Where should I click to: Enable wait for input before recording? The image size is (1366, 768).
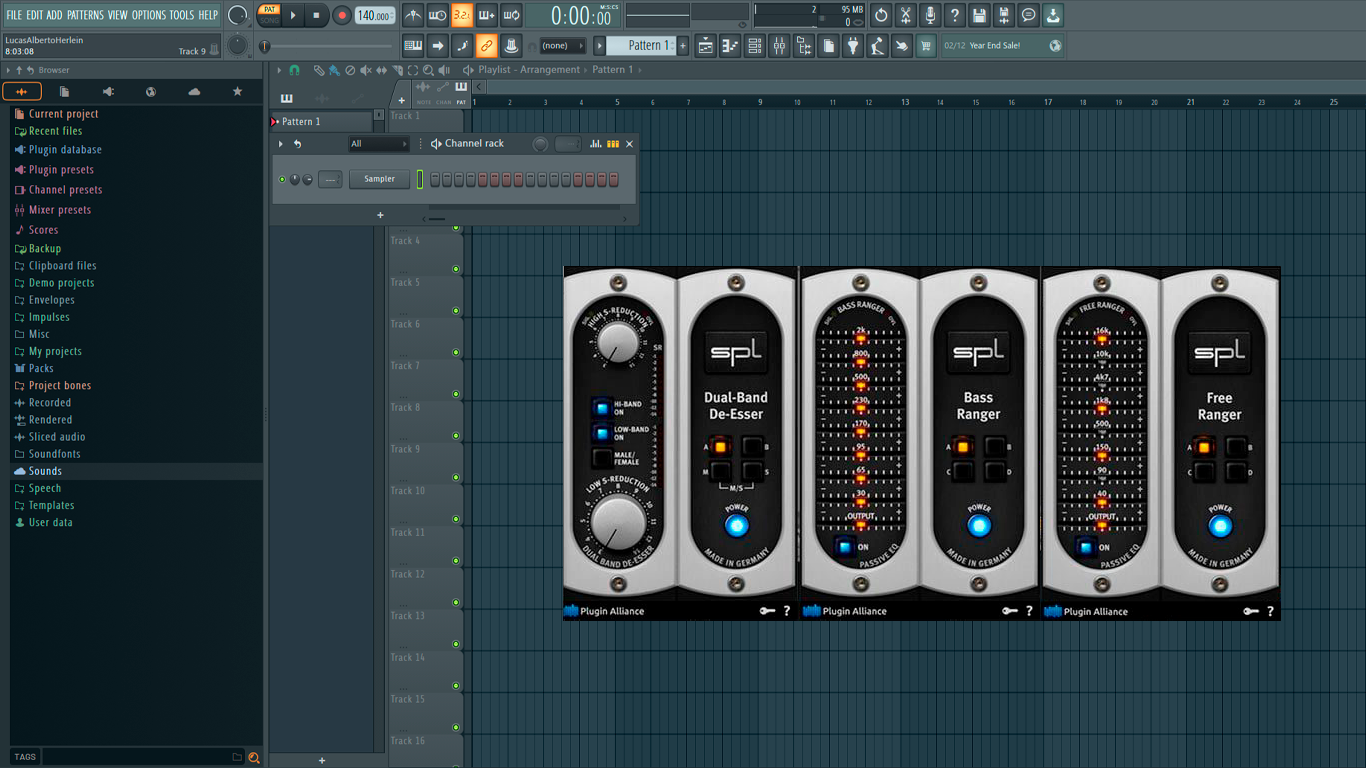pos(437,15)
